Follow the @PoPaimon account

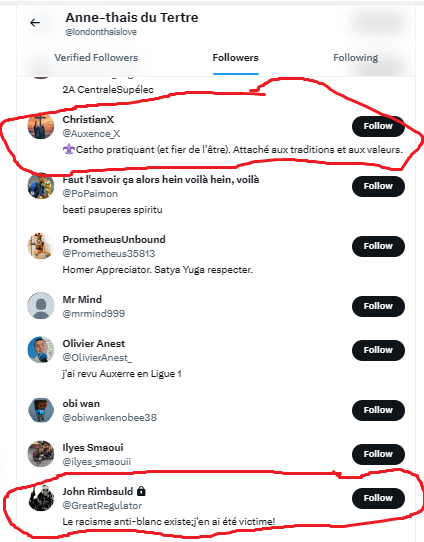(378, 186)
